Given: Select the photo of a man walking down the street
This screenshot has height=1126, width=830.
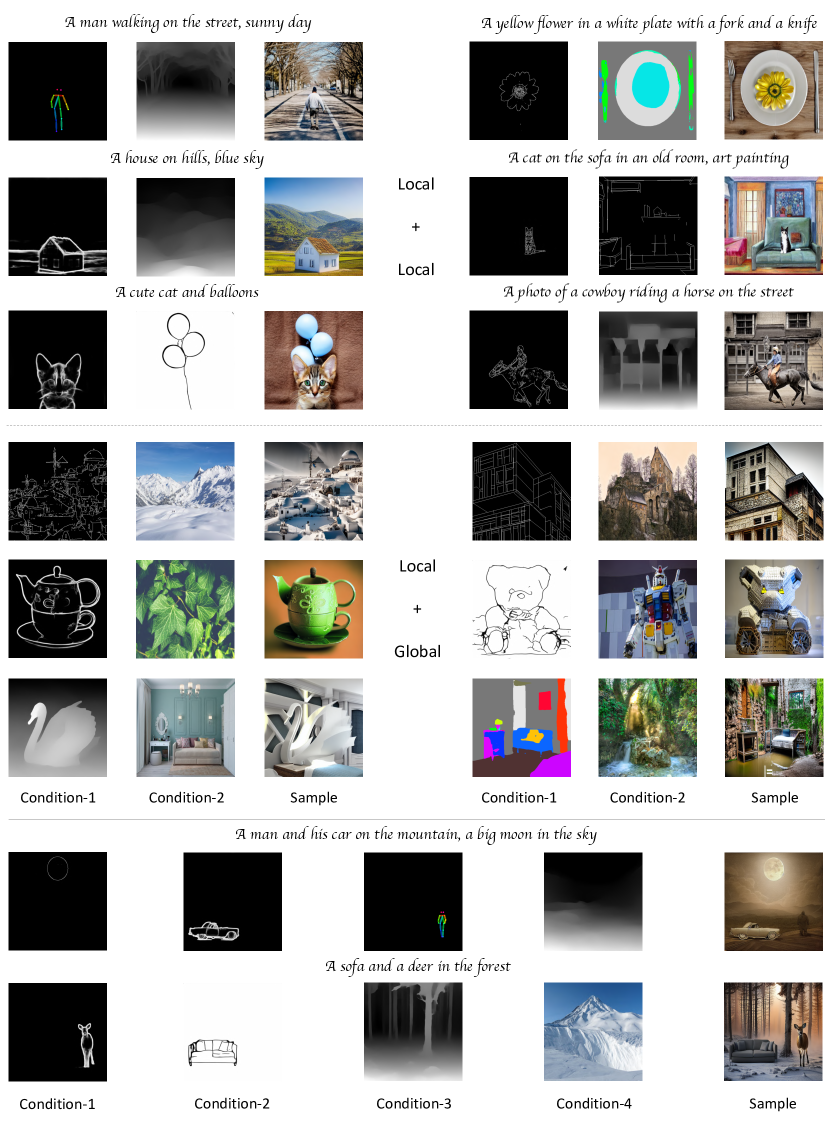Looking at the screenshot, I should [x=313, y=91].
